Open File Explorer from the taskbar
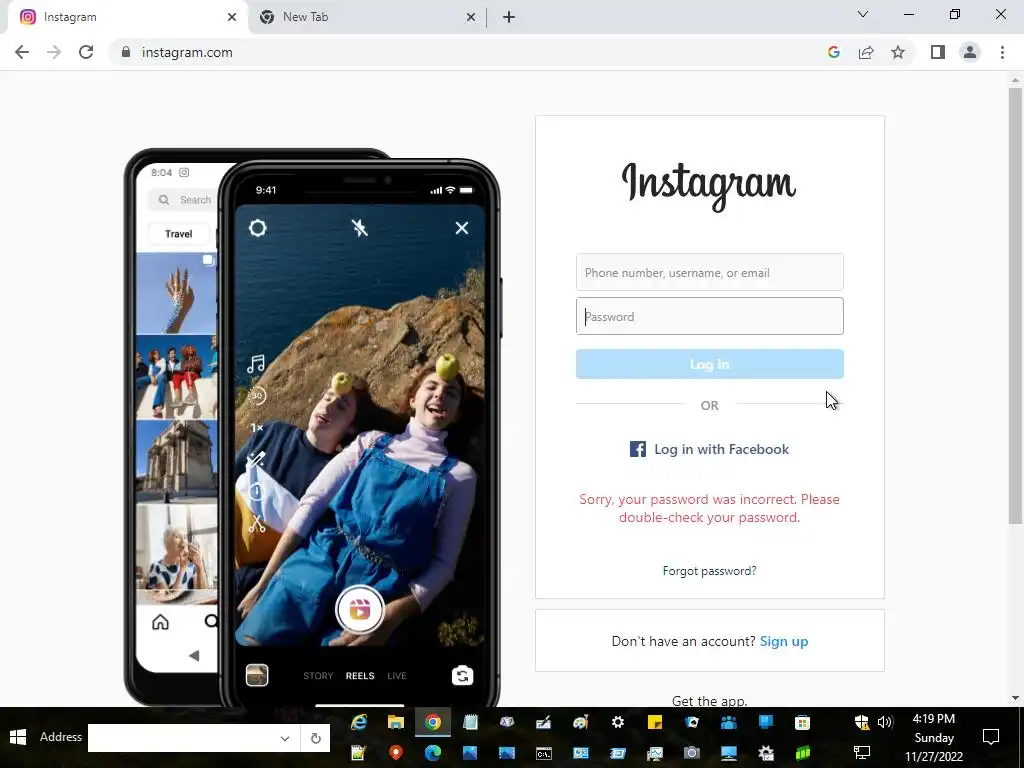The image size is (1024, 768). tap(396, 722)
